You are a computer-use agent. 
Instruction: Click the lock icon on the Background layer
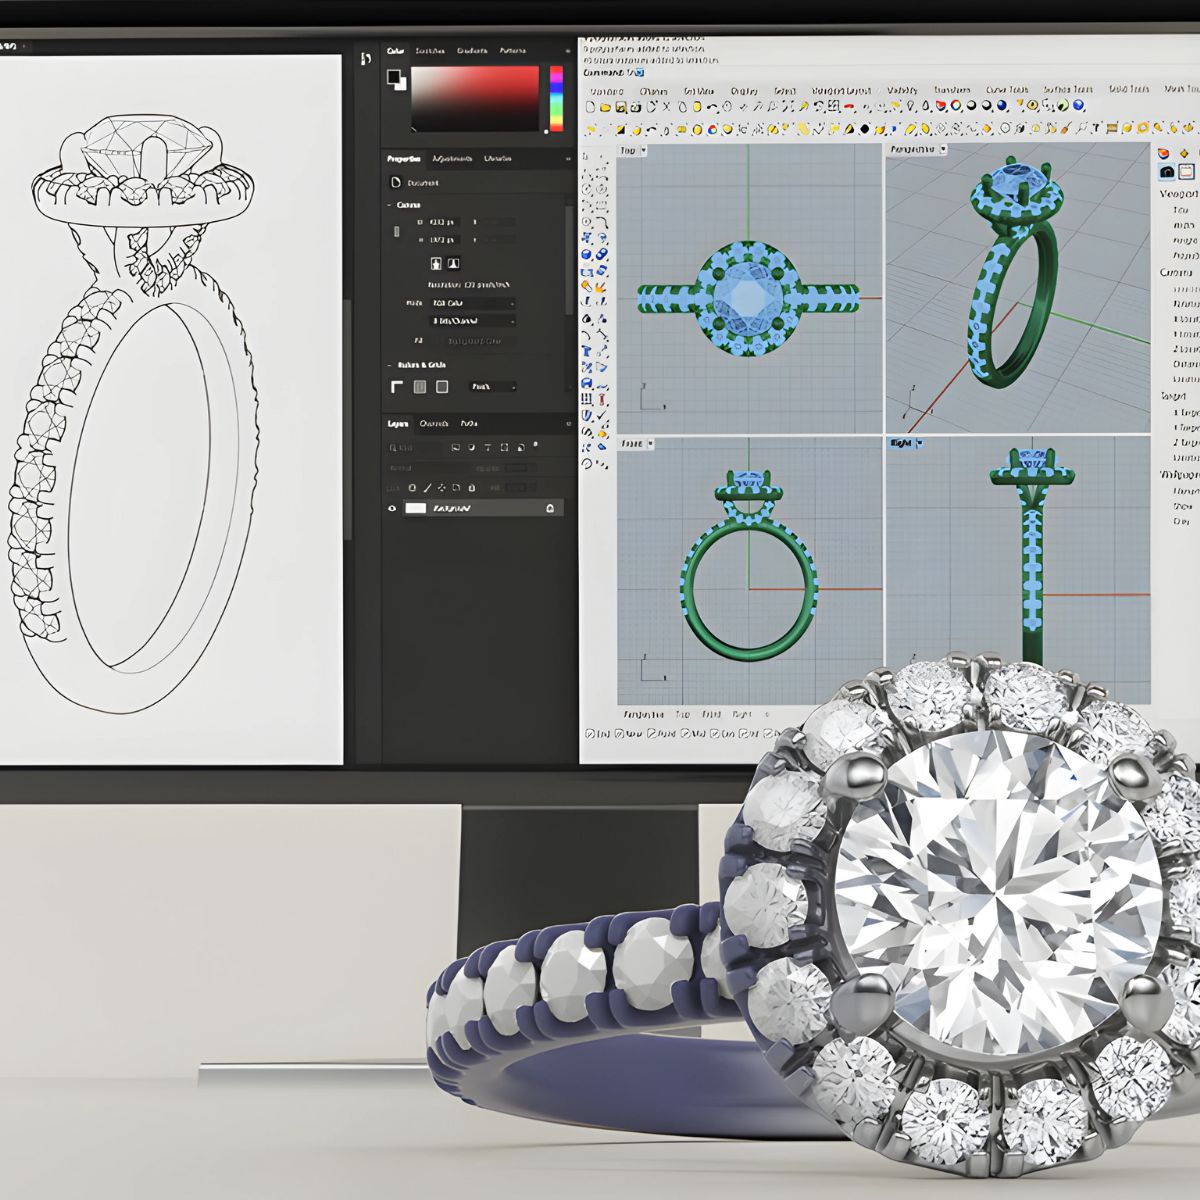[549, 508]
